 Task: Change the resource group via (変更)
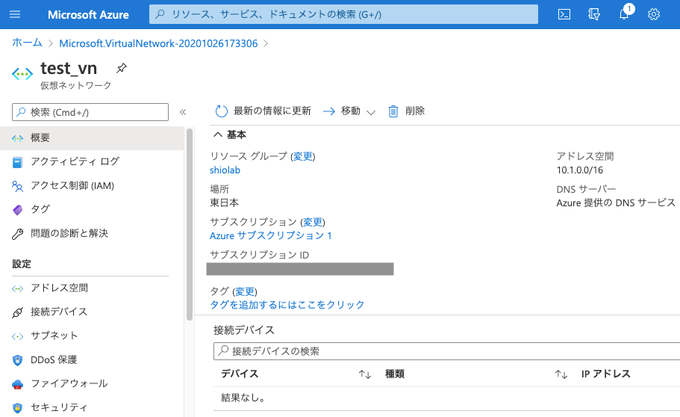point(303,156)
